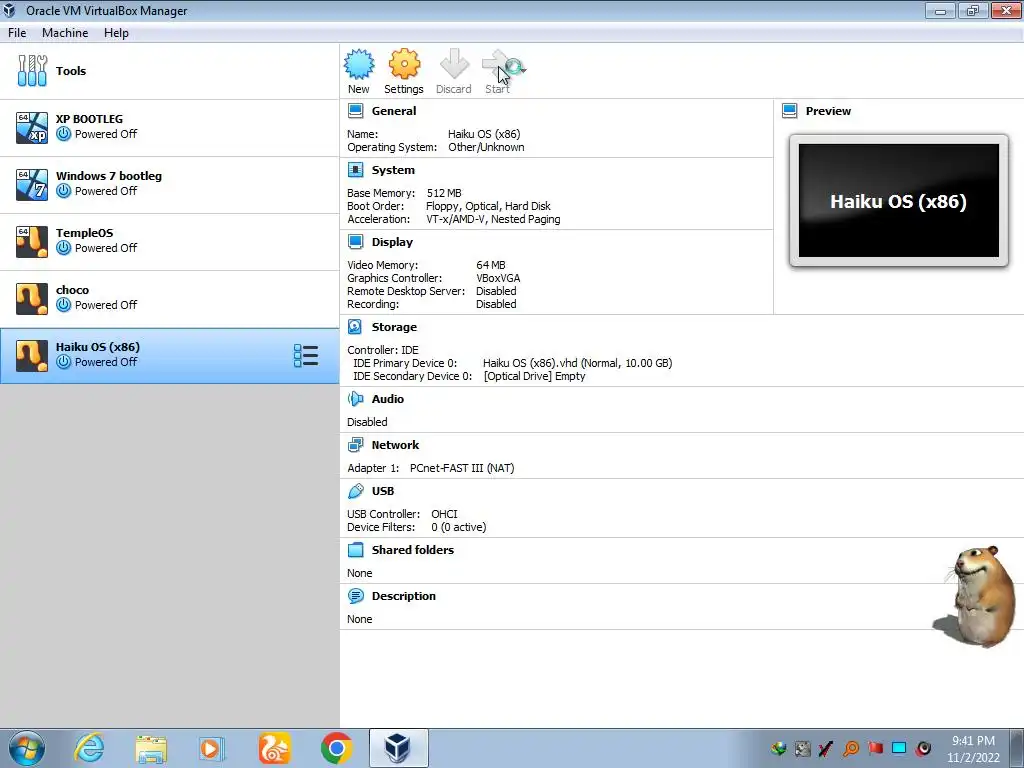Click the red flag Action Center tray icon
This screenshot has width=1024, height=768.
click(876, 748)
